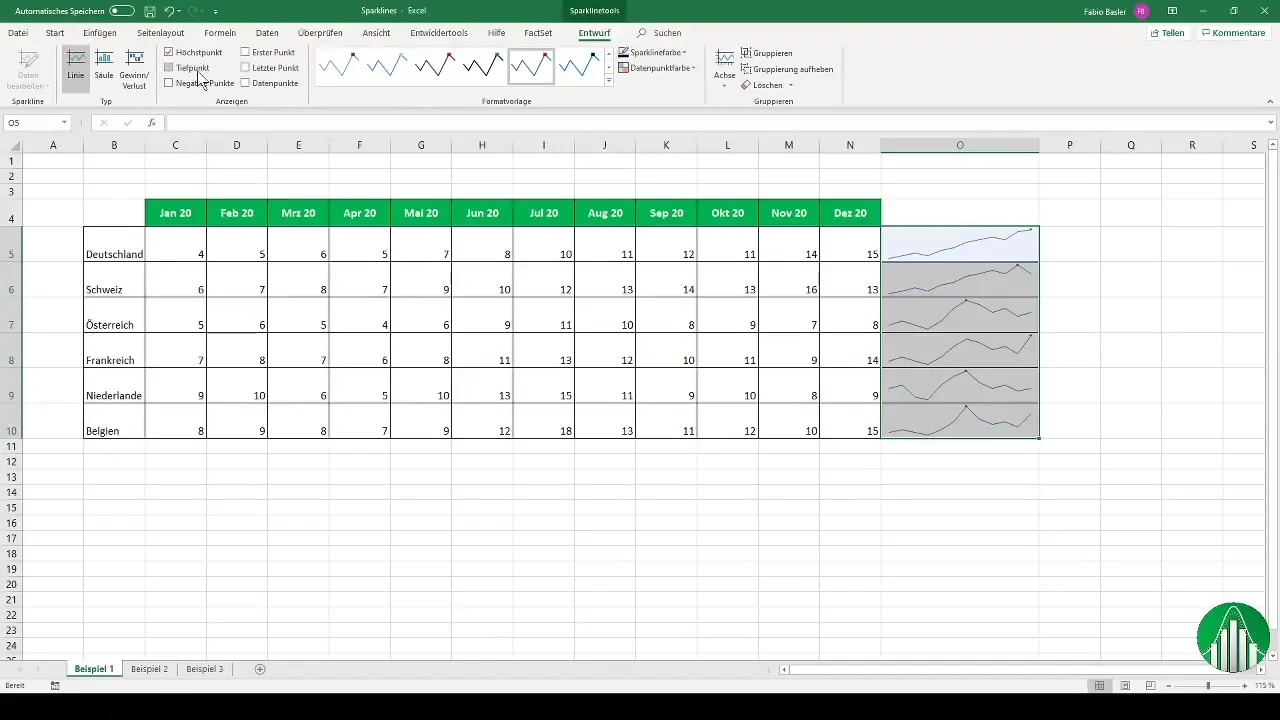Click the insert function fx icon

click(152, 122)
